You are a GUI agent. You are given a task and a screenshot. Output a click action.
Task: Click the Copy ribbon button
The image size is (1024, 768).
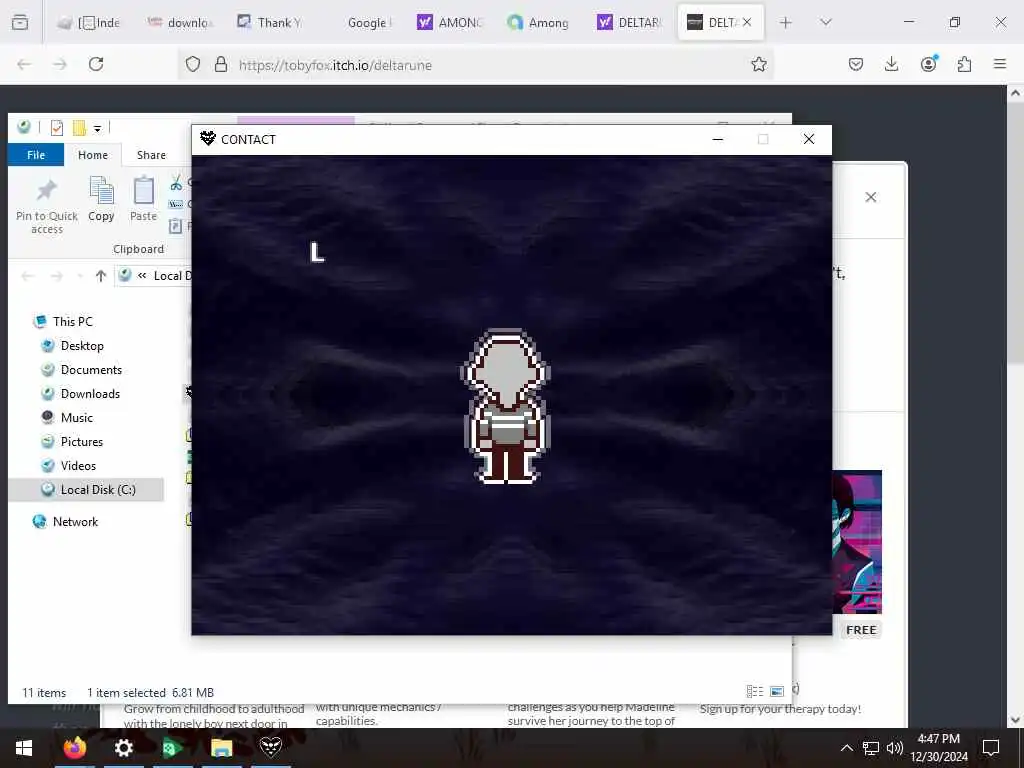(101, 200)
